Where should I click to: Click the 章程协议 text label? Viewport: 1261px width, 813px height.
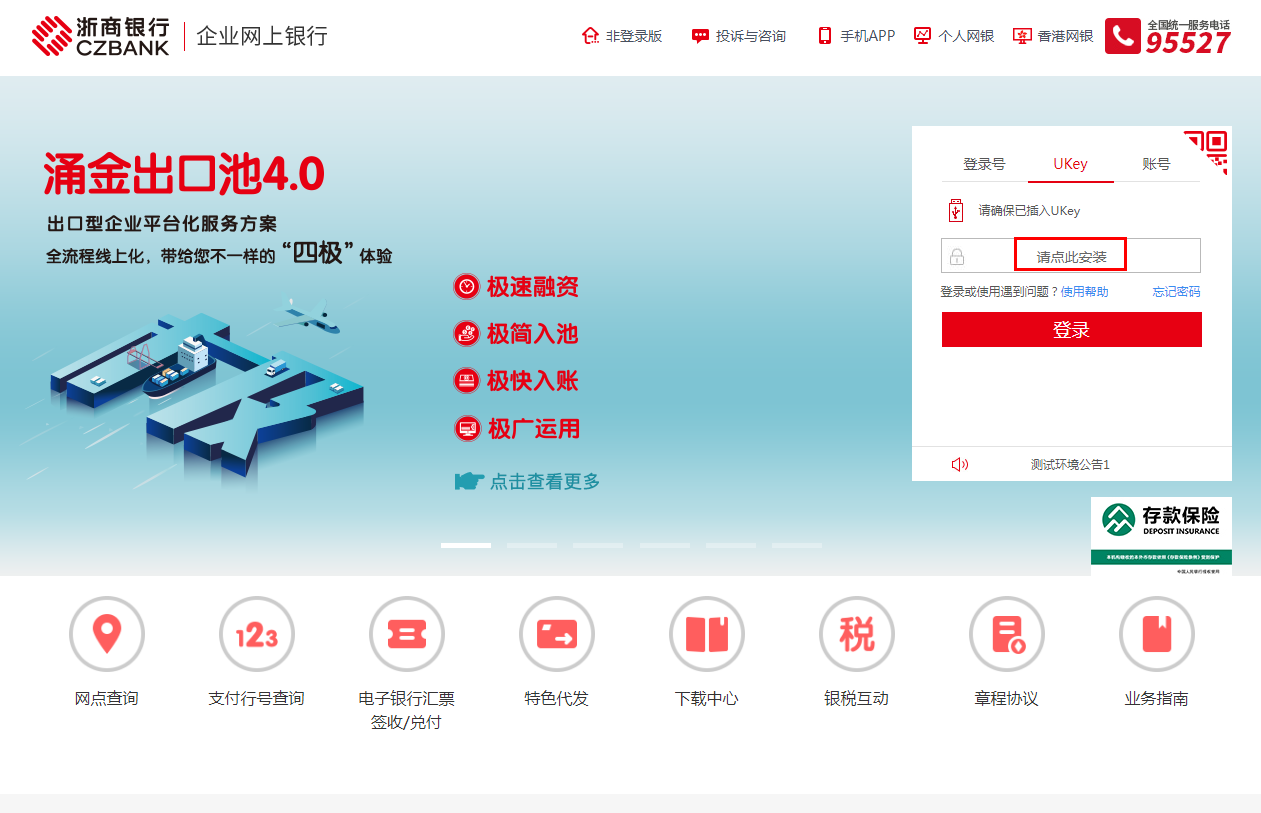tap(1007, 698)
